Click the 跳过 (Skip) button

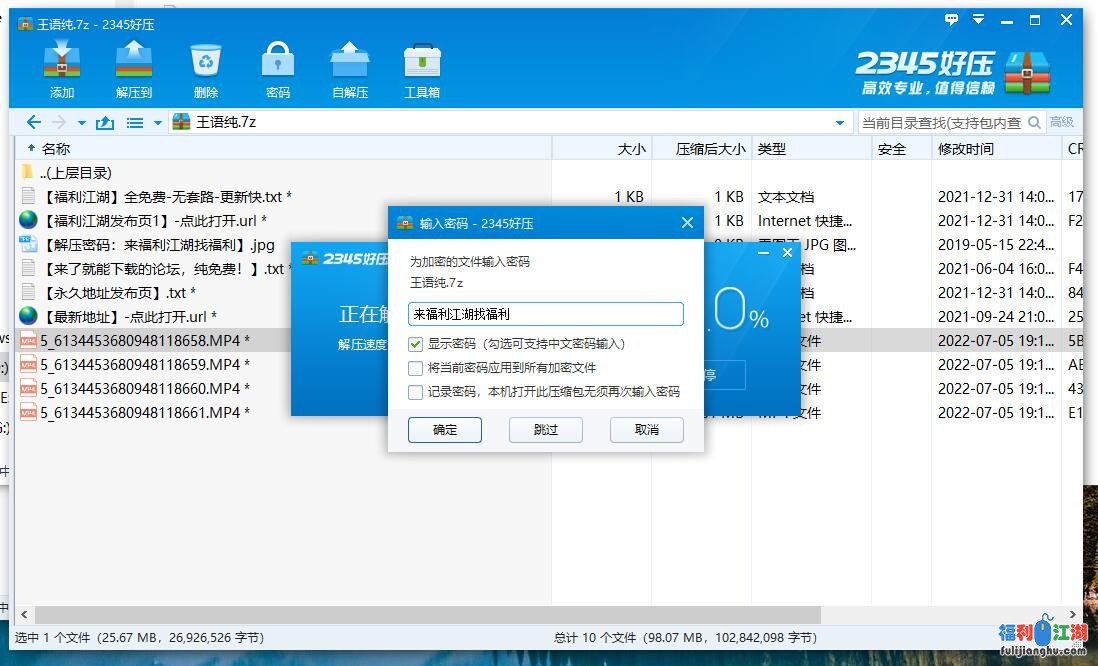pos(545,430)
